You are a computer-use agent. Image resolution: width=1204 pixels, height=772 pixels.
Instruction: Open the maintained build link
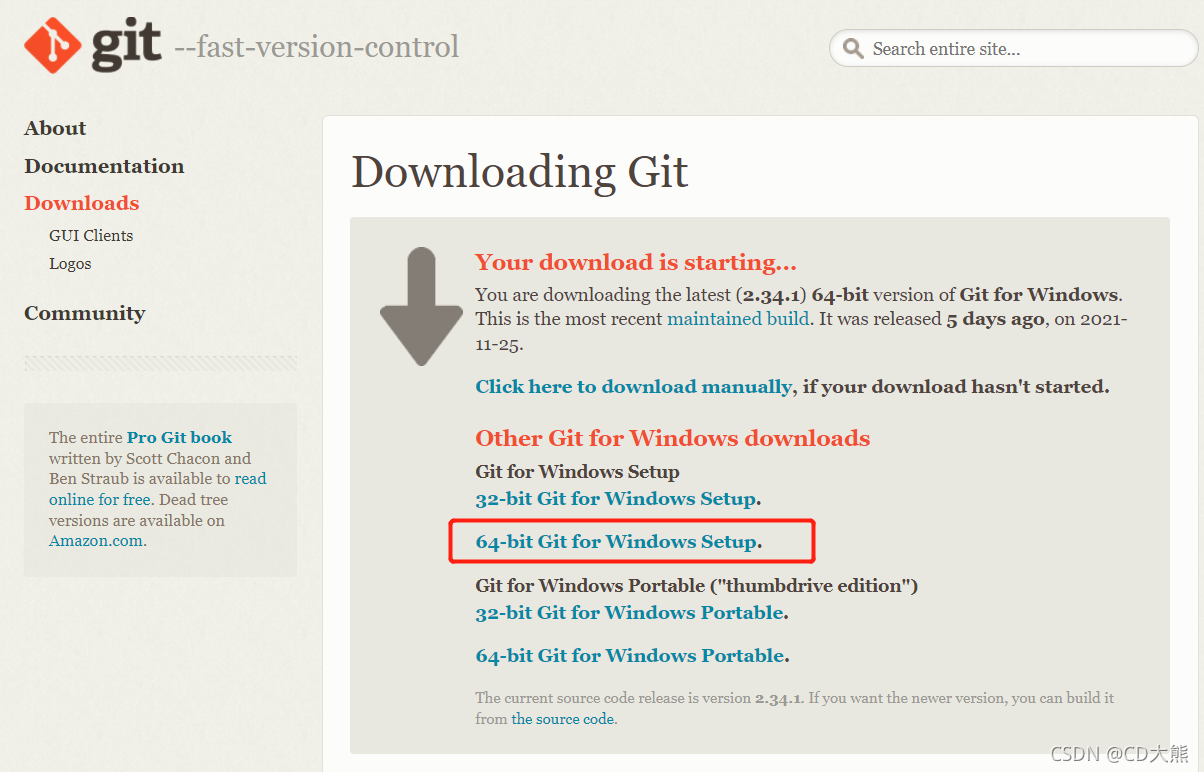738,319
